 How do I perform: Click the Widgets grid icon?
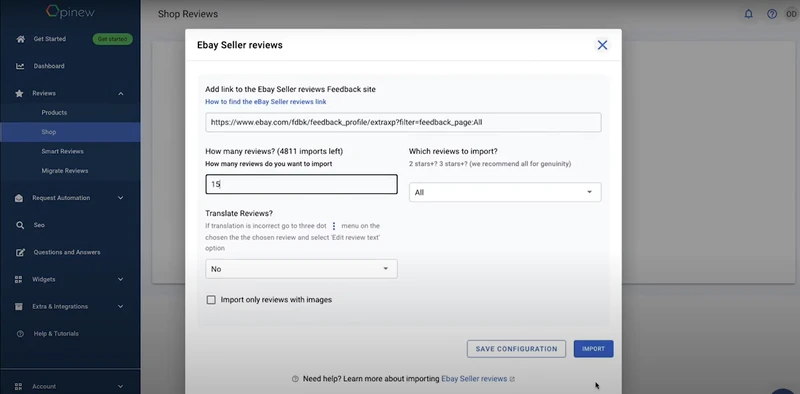19,280
